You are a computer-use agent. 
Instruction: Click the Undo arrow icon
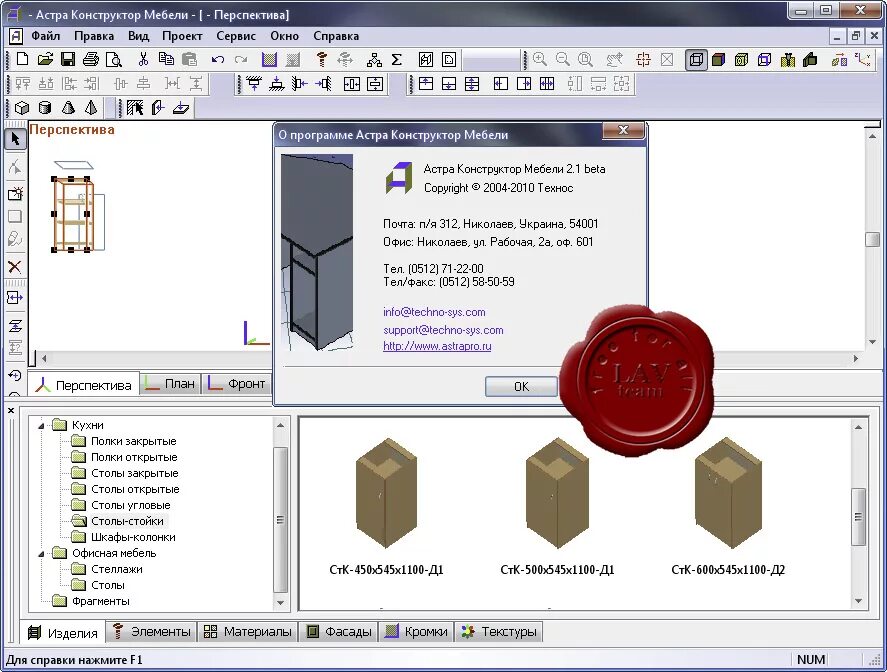218,59
